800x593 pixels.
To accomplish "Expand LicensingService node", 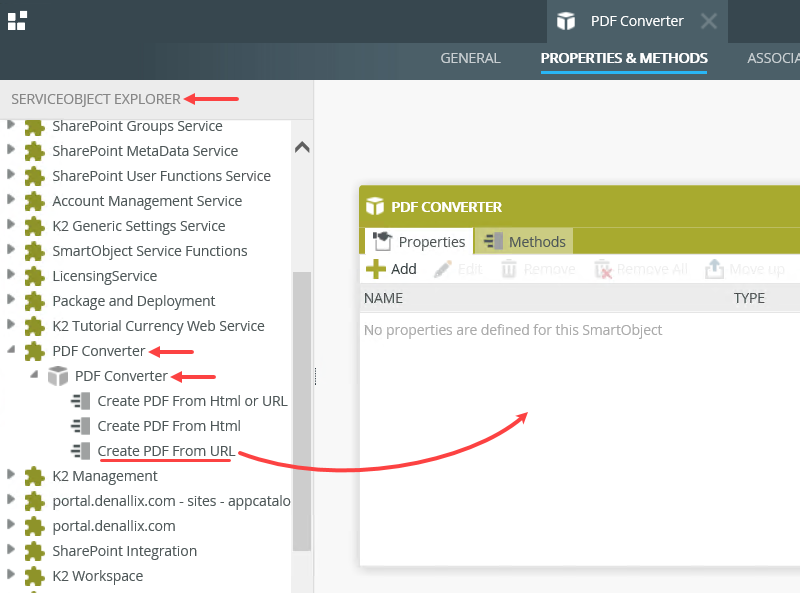I will [11, 274].
